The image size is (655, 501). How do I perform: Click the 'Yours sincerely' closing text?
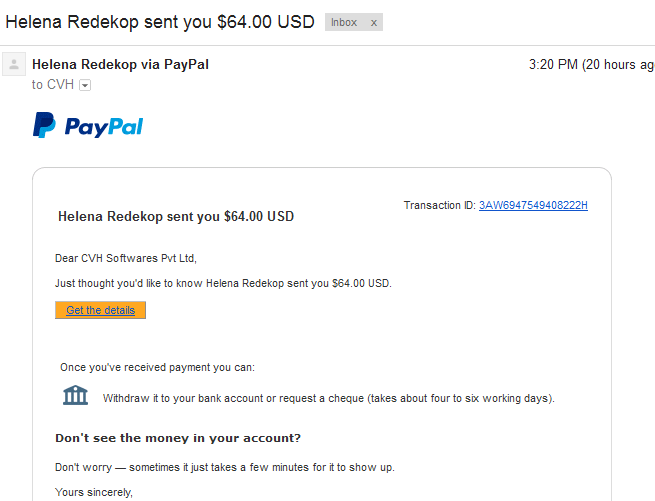point(94,492)
